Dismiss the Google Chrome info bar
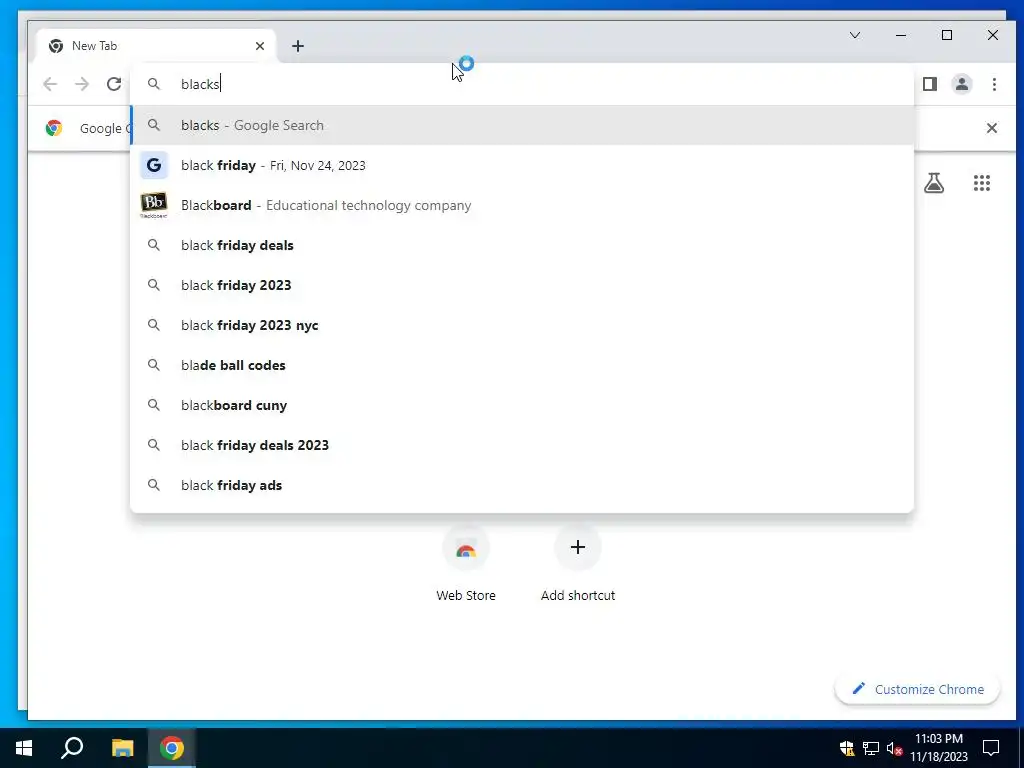This screenshot has width=1024, height=768. point(991,128)
